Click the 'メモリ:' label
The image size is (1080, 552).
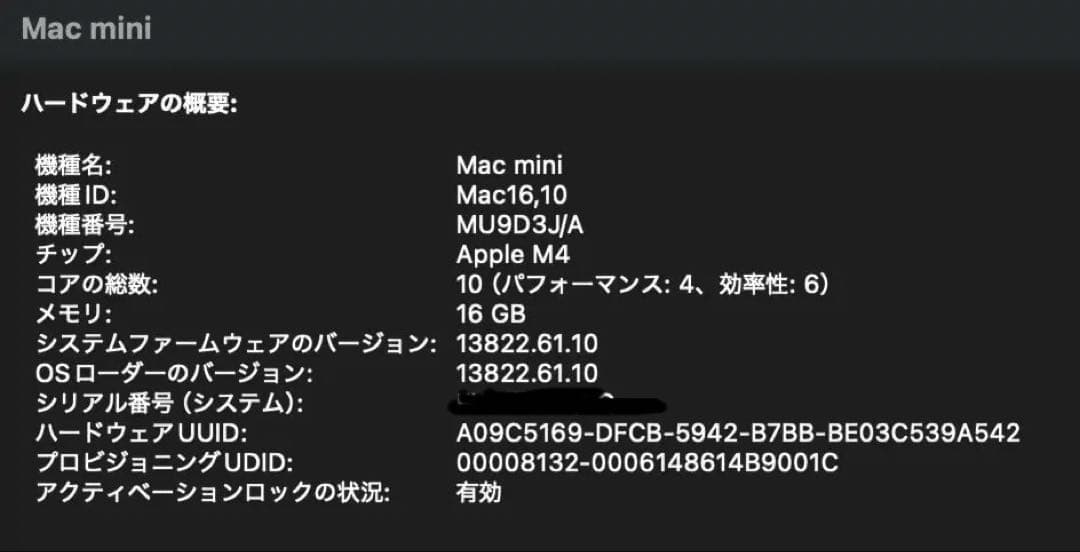(73, 314)
